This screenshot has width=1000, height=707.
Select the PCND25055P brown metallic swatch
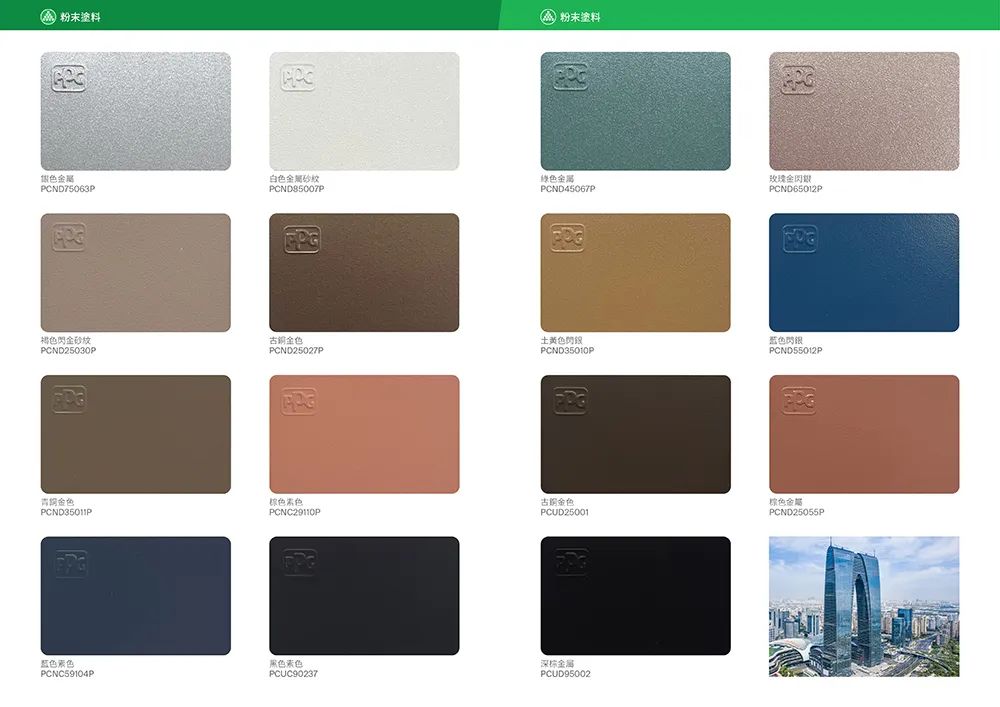[864, 434]
